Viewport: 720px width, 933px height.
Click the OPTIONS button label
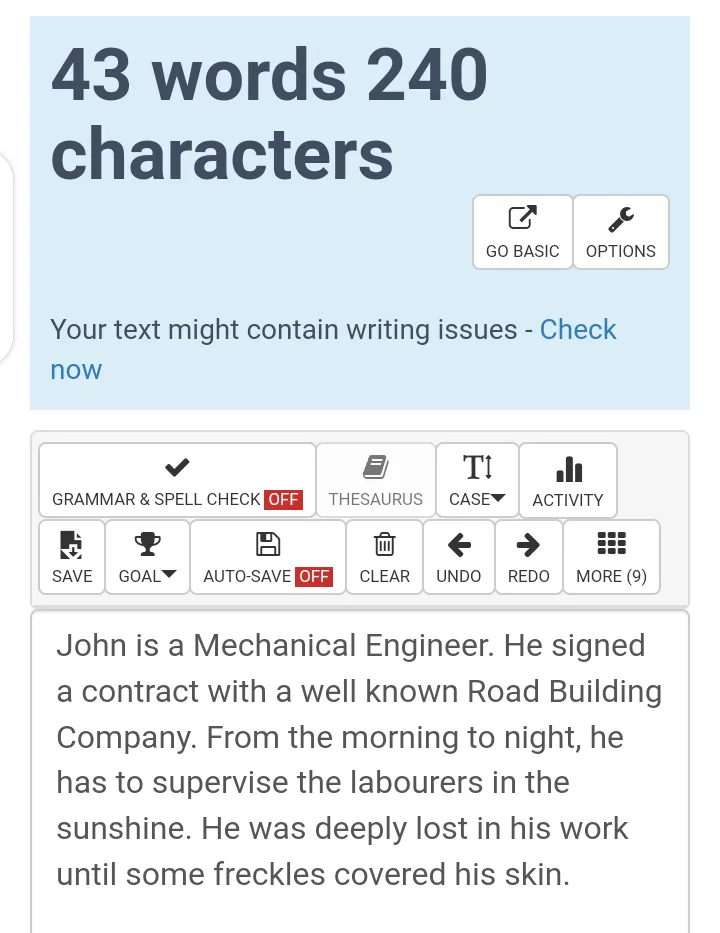[620, 251]
